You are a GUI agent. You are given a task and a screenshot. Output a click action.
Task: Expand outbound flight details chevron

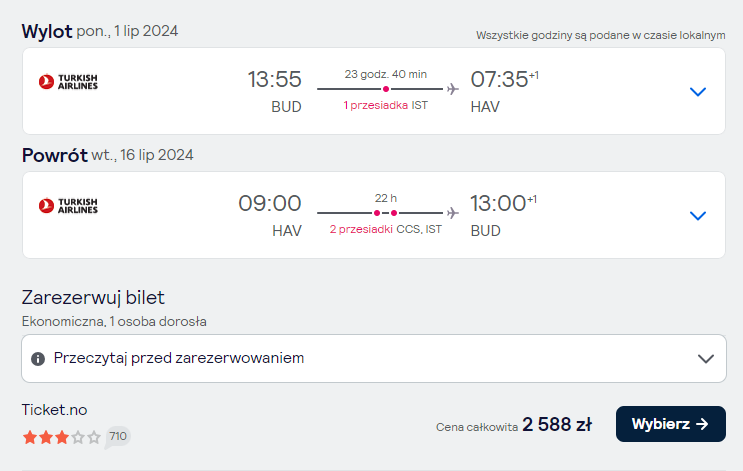(x=698, y=91)
